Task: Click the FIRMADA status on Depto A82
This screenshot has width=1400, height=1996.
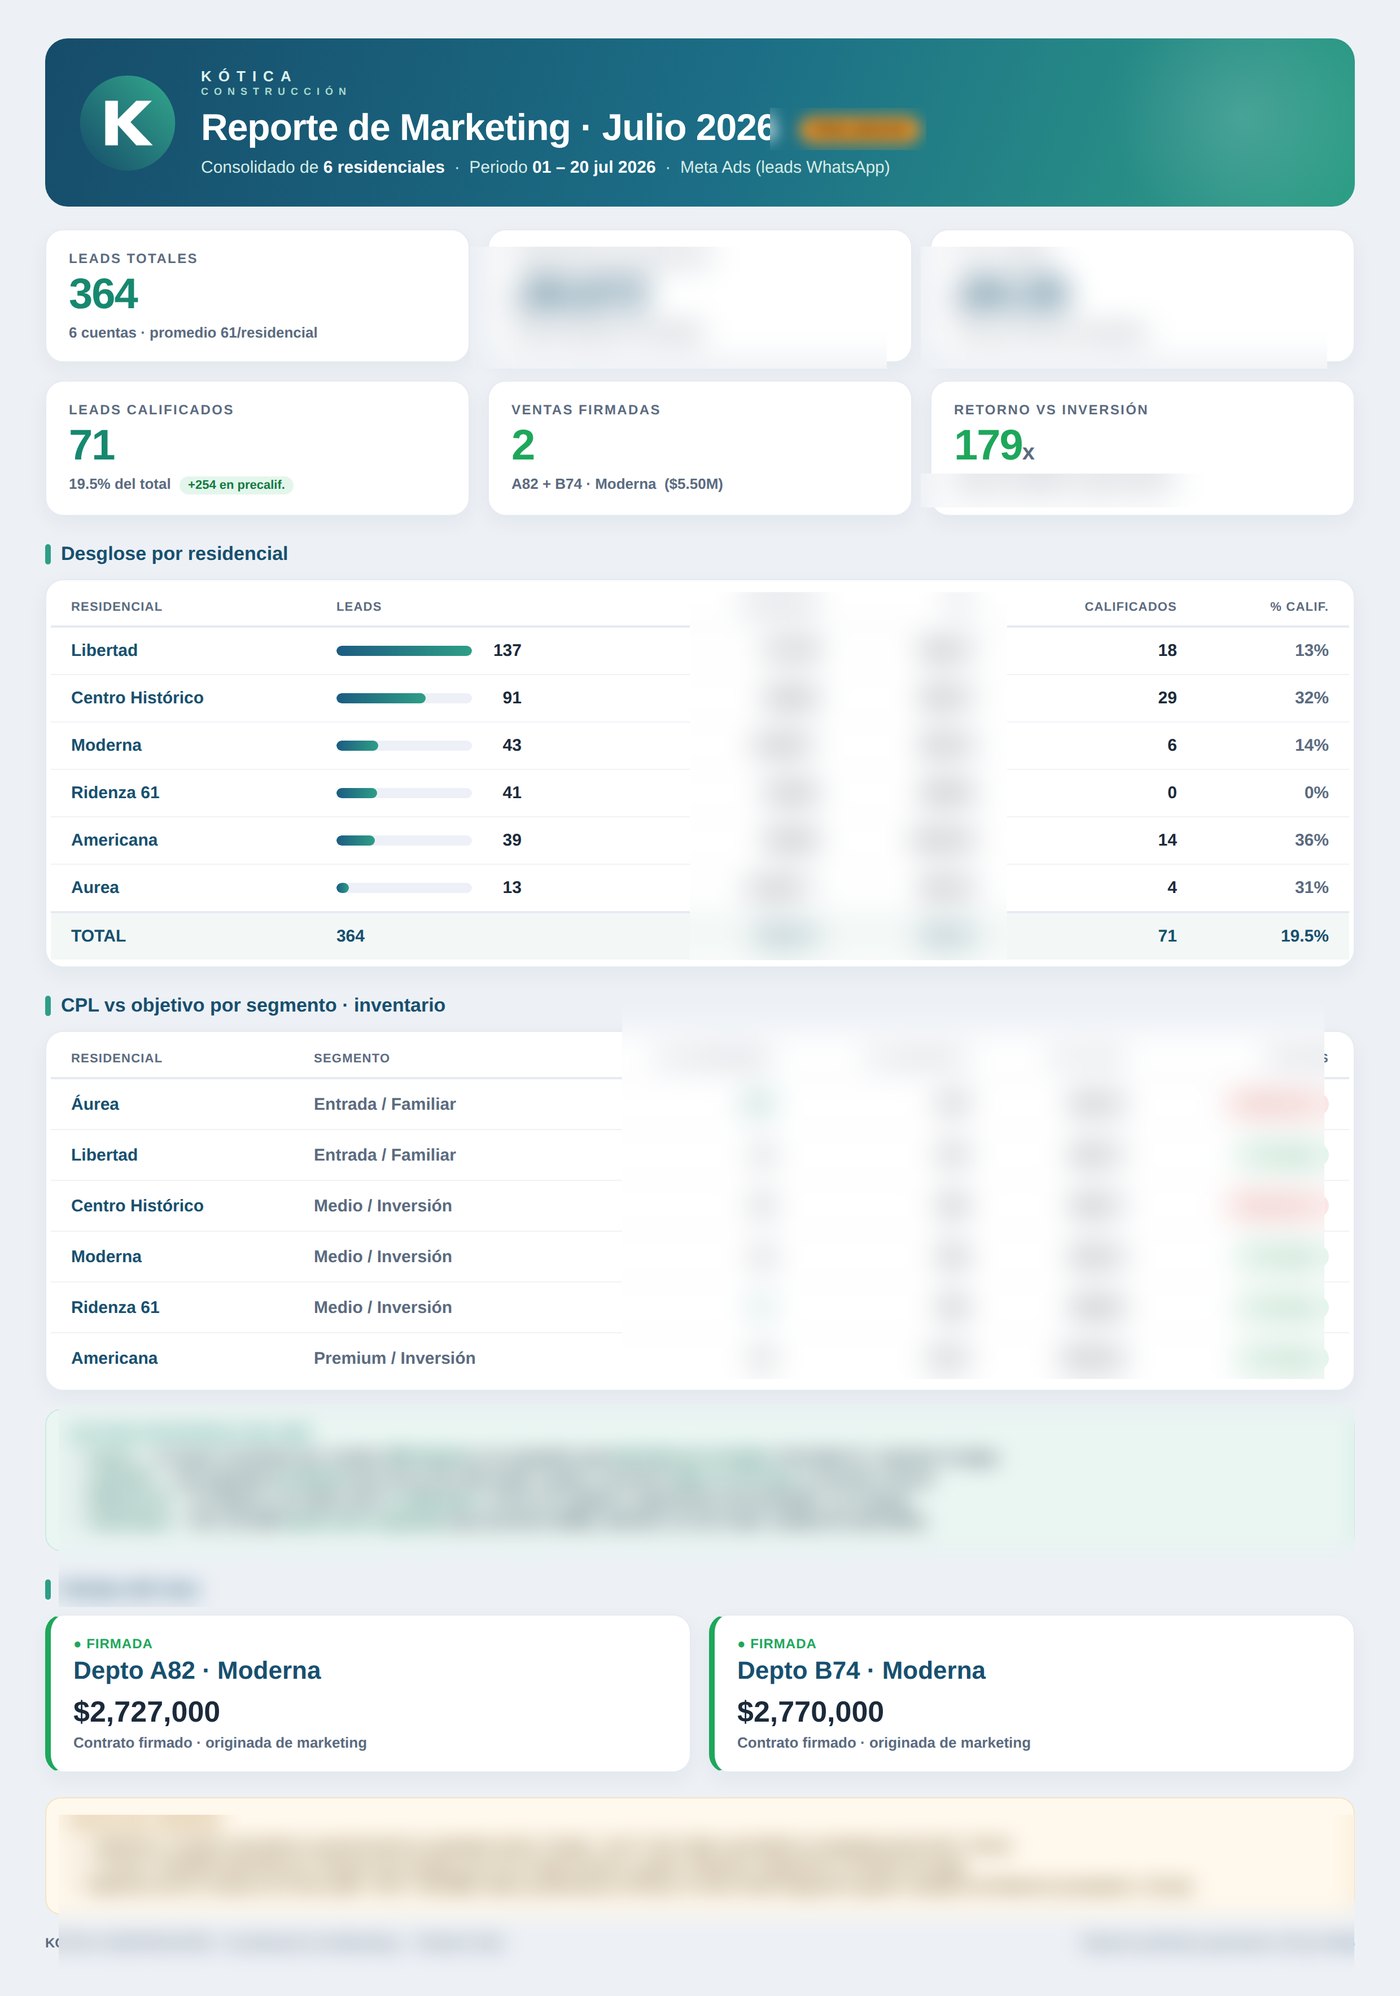Action: click(113, 1644)
